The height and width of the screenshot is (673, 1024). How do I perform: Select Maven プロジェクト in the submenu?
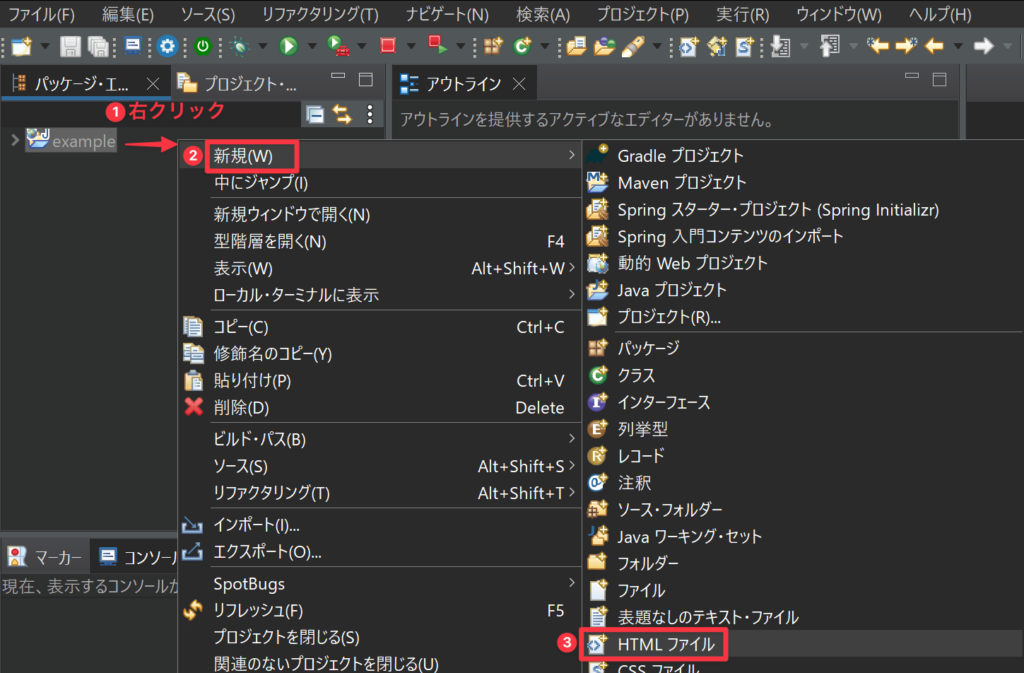click(682, 182)
